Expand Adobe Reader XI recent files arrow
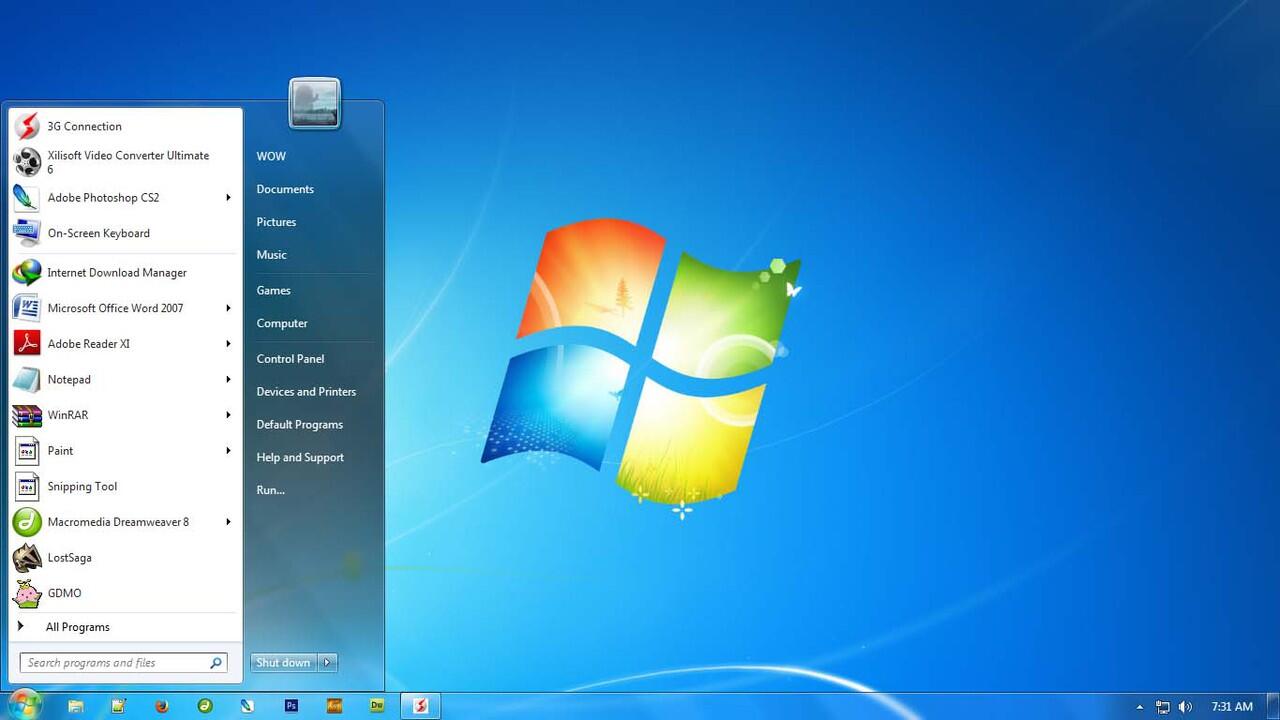 point(229,344)
